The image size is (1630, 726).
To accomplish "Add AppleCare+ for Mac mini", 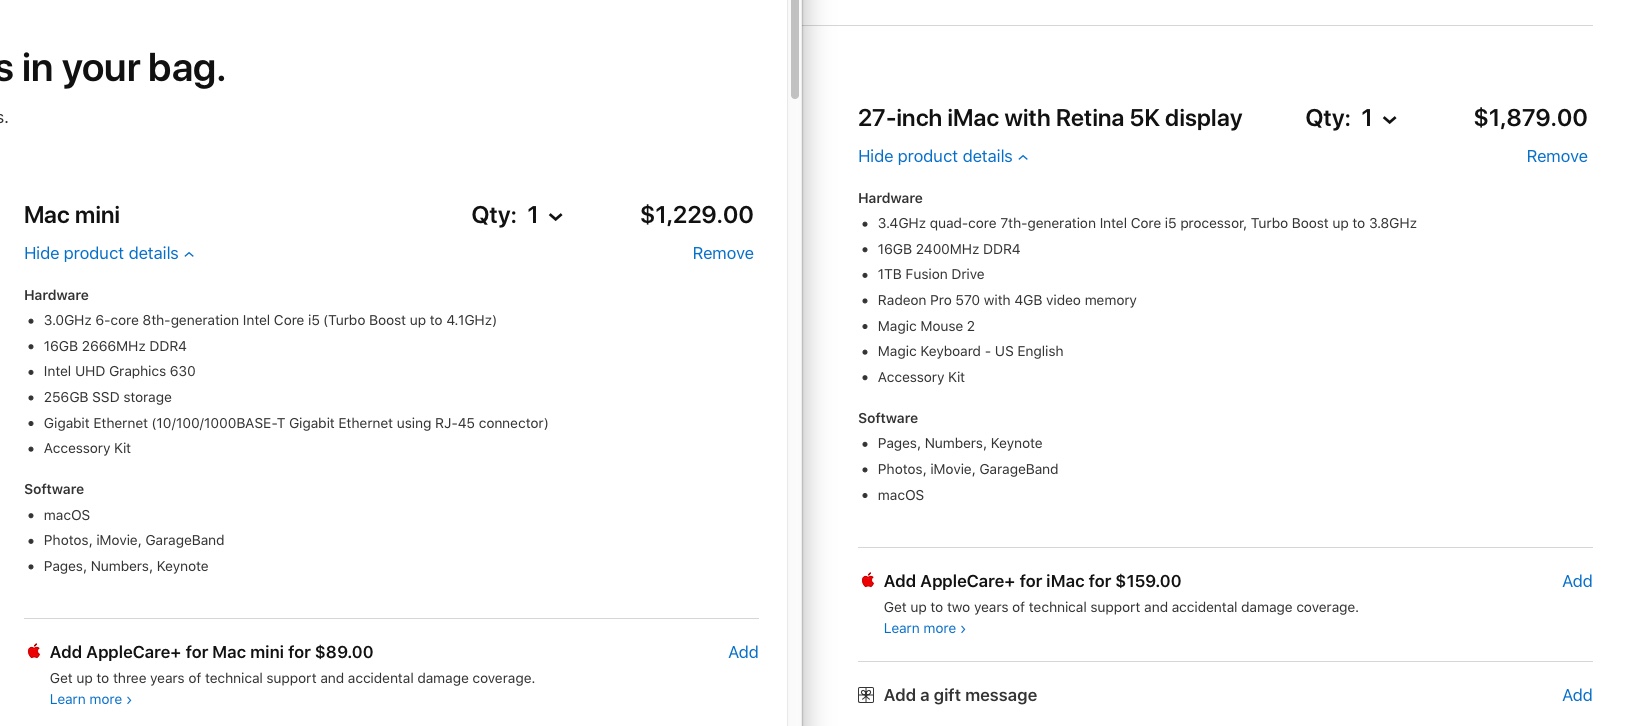I will [x=743, y=652].
